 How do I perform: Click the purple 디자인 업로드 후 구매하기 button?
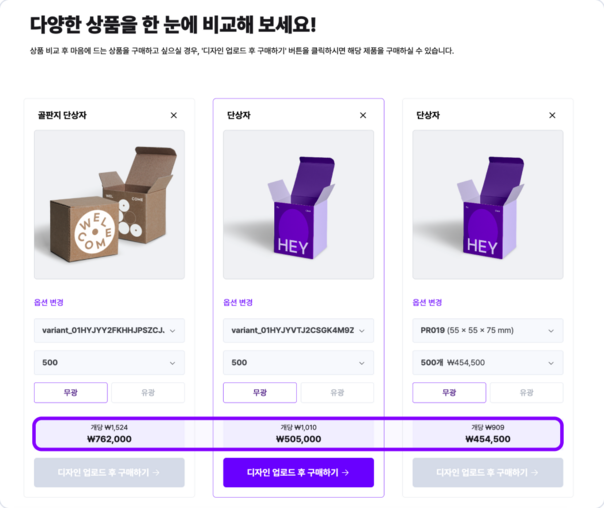(x=299, y=473)
